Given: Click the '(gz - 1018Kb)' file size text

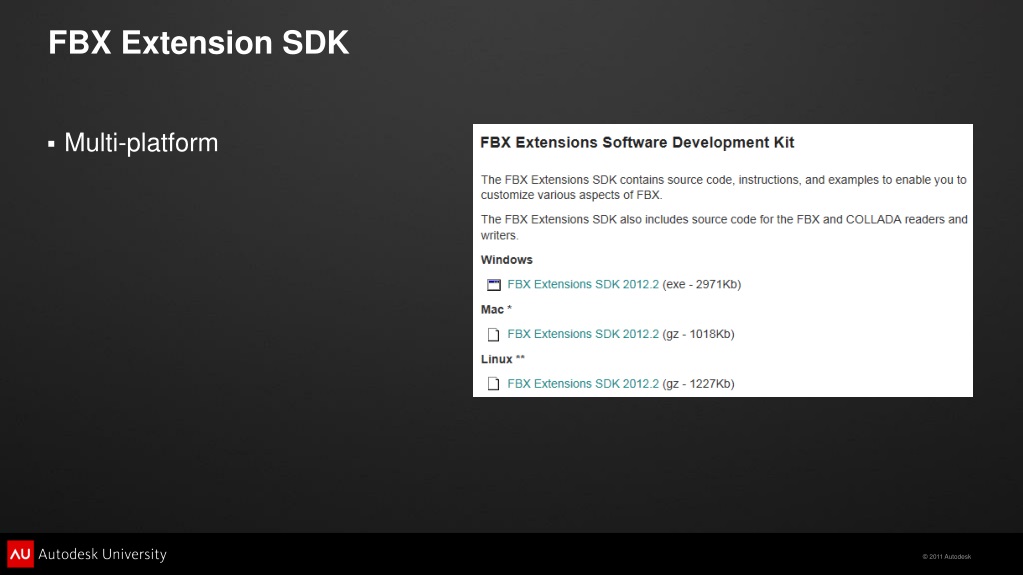Looking at the screenshot, I should pyautogui.click(x=698, y=334).
